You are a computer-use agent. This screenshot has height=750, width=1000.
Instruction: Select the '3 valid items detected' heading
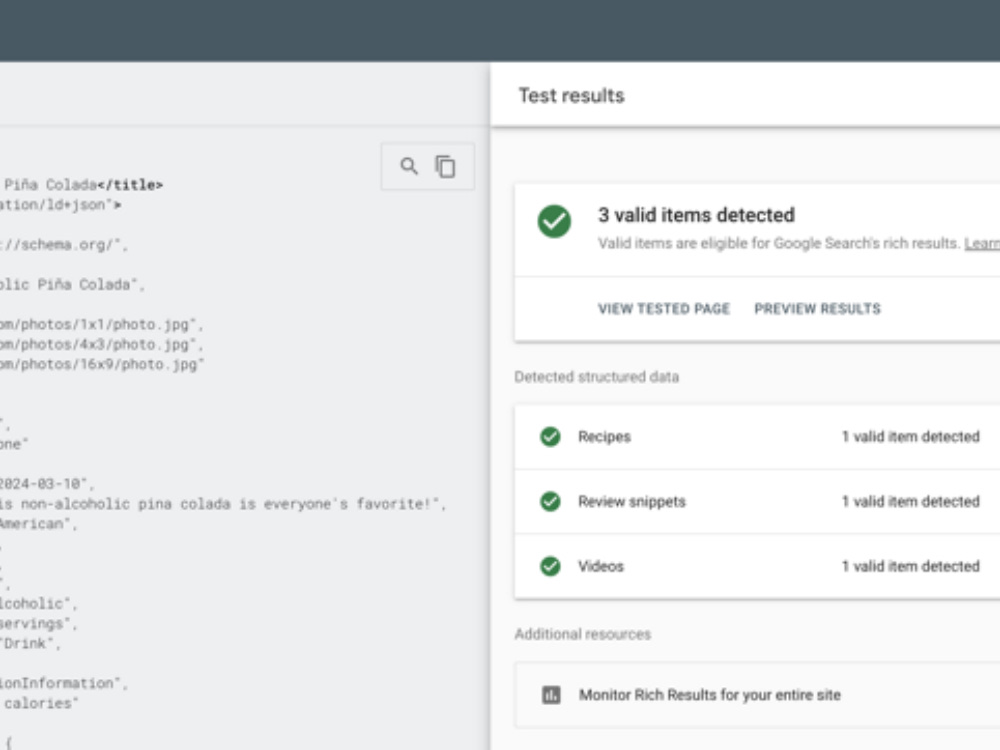click(696, 216)
